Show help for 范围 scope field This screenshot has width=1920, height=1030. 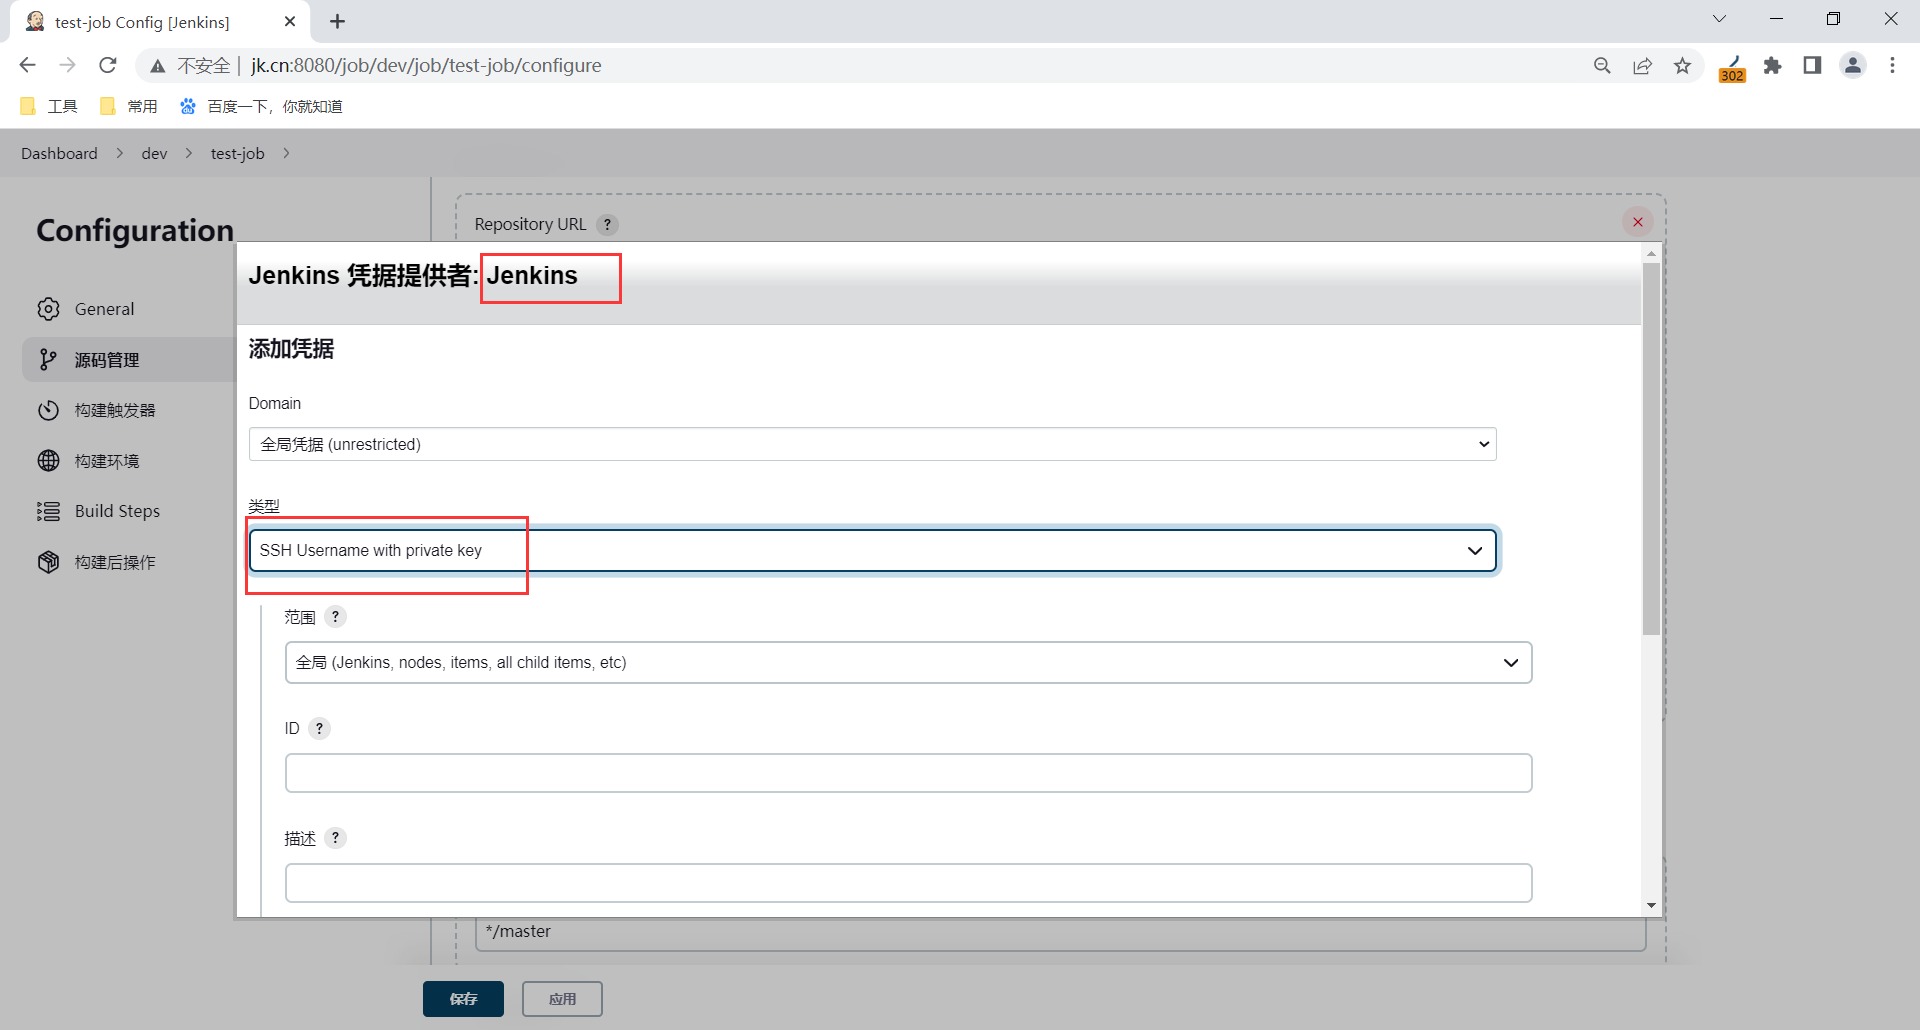pyautogui.click(x=336, y=617)
